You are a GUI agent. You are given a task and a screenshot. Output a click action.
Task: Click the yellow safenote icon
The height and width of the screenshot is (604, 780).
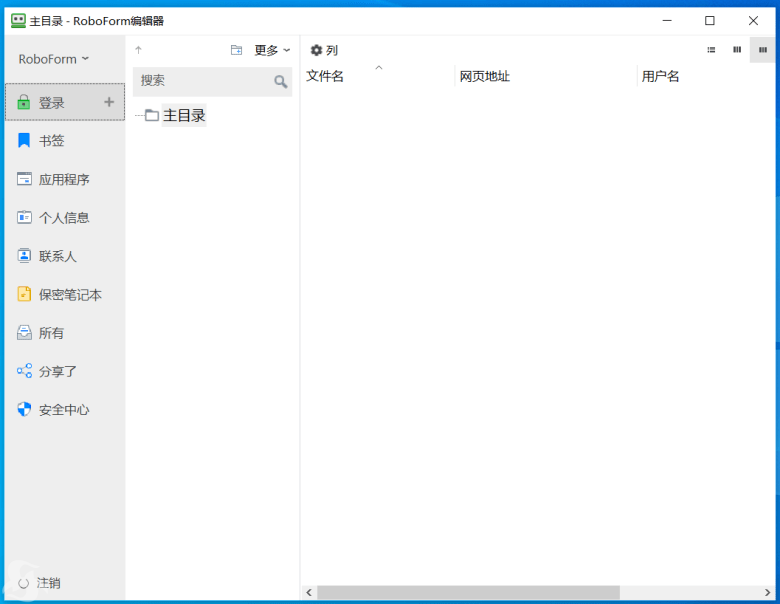tap(23, 294)
